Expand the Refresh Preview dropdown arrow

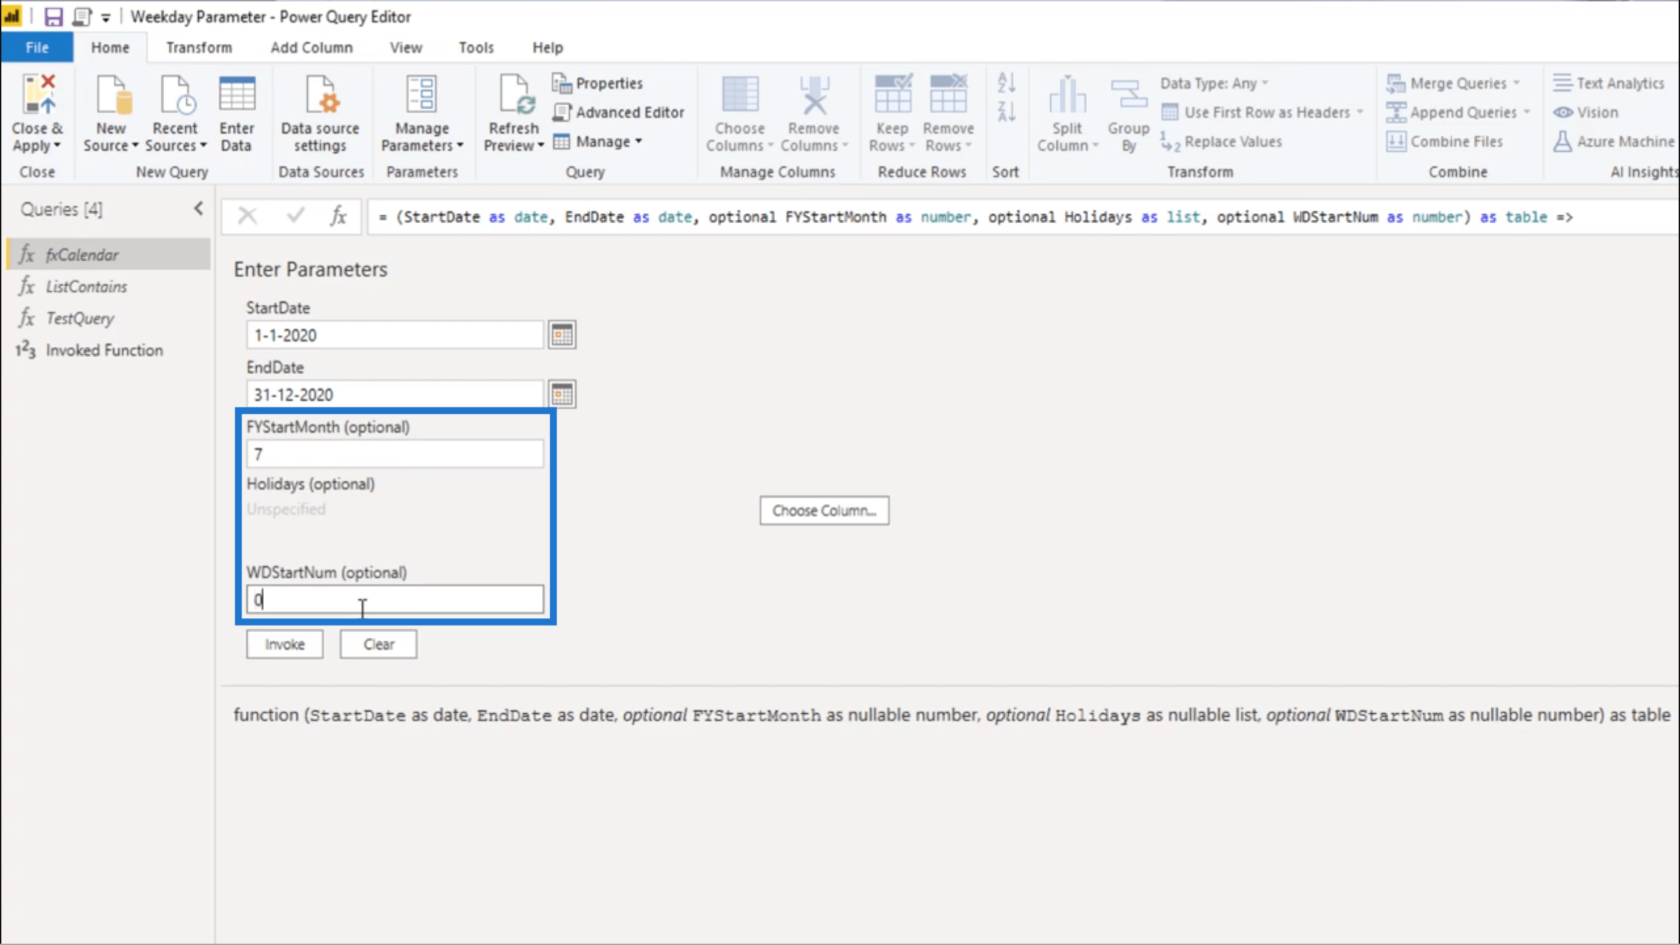pos(541,146)
